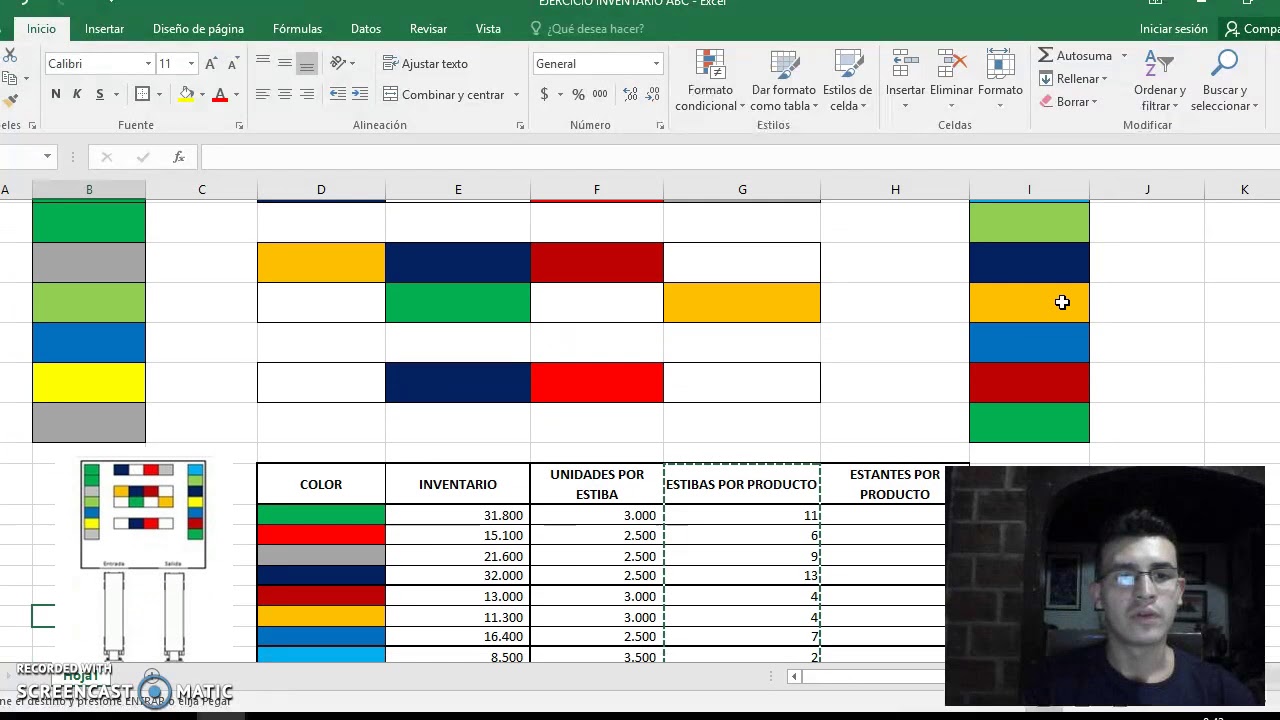Image resolution: width=1280 pixels, height=720 pixels.
Task: Toggle Ajustar texto wrap text
Action: pos(425,63)
